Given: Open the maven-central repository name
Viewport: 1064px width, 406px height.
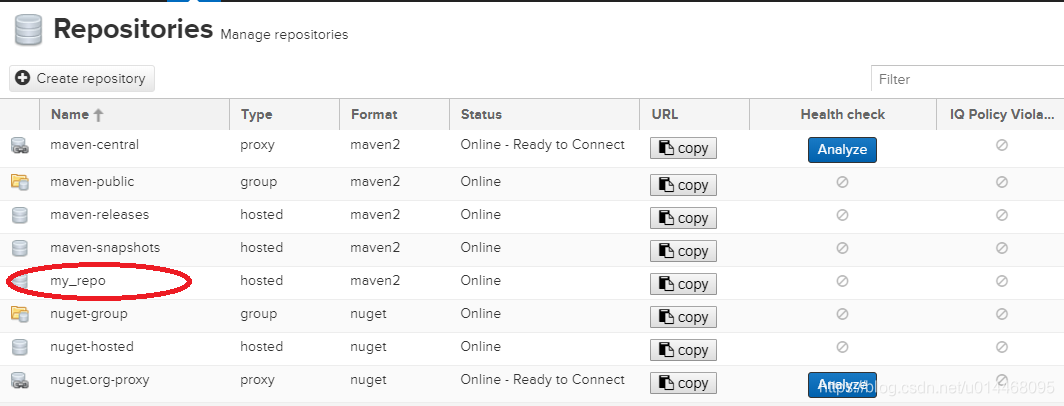Looking at the screenshot, I should coord(94,145).
